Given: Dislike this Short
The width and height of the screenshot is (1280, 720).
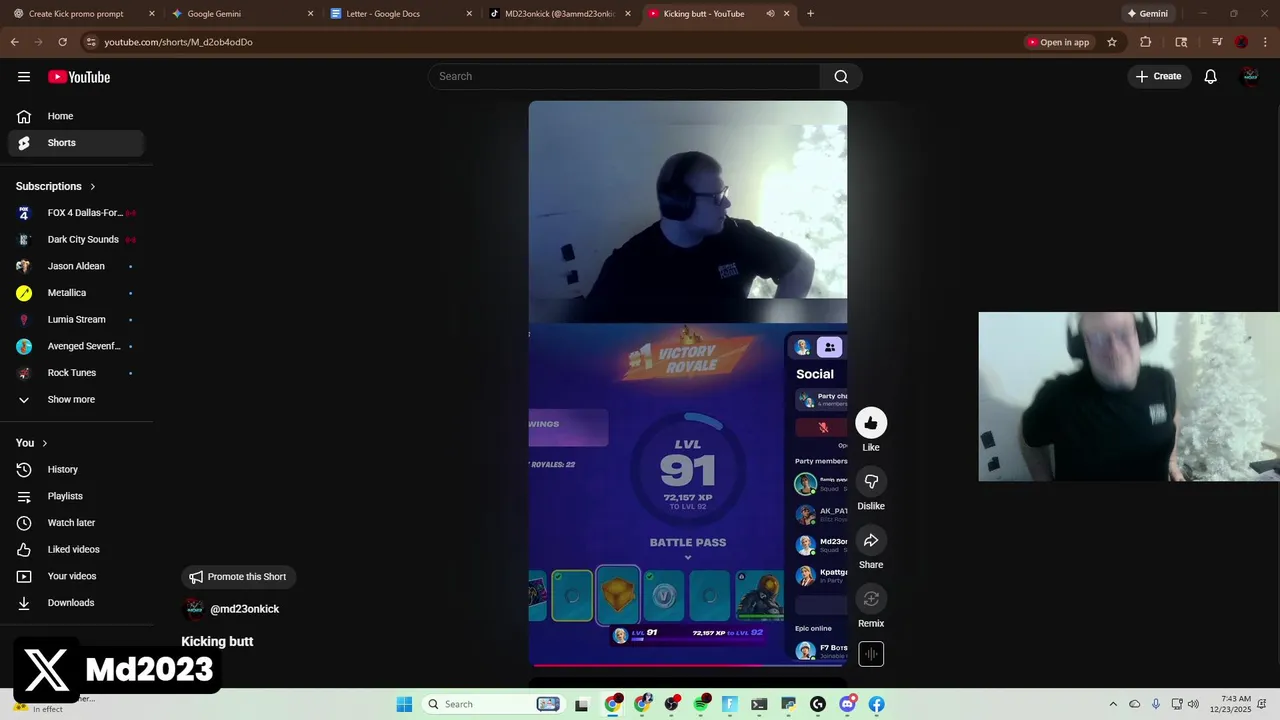Looking at the screenshot, I should click(x=871, y=482).
